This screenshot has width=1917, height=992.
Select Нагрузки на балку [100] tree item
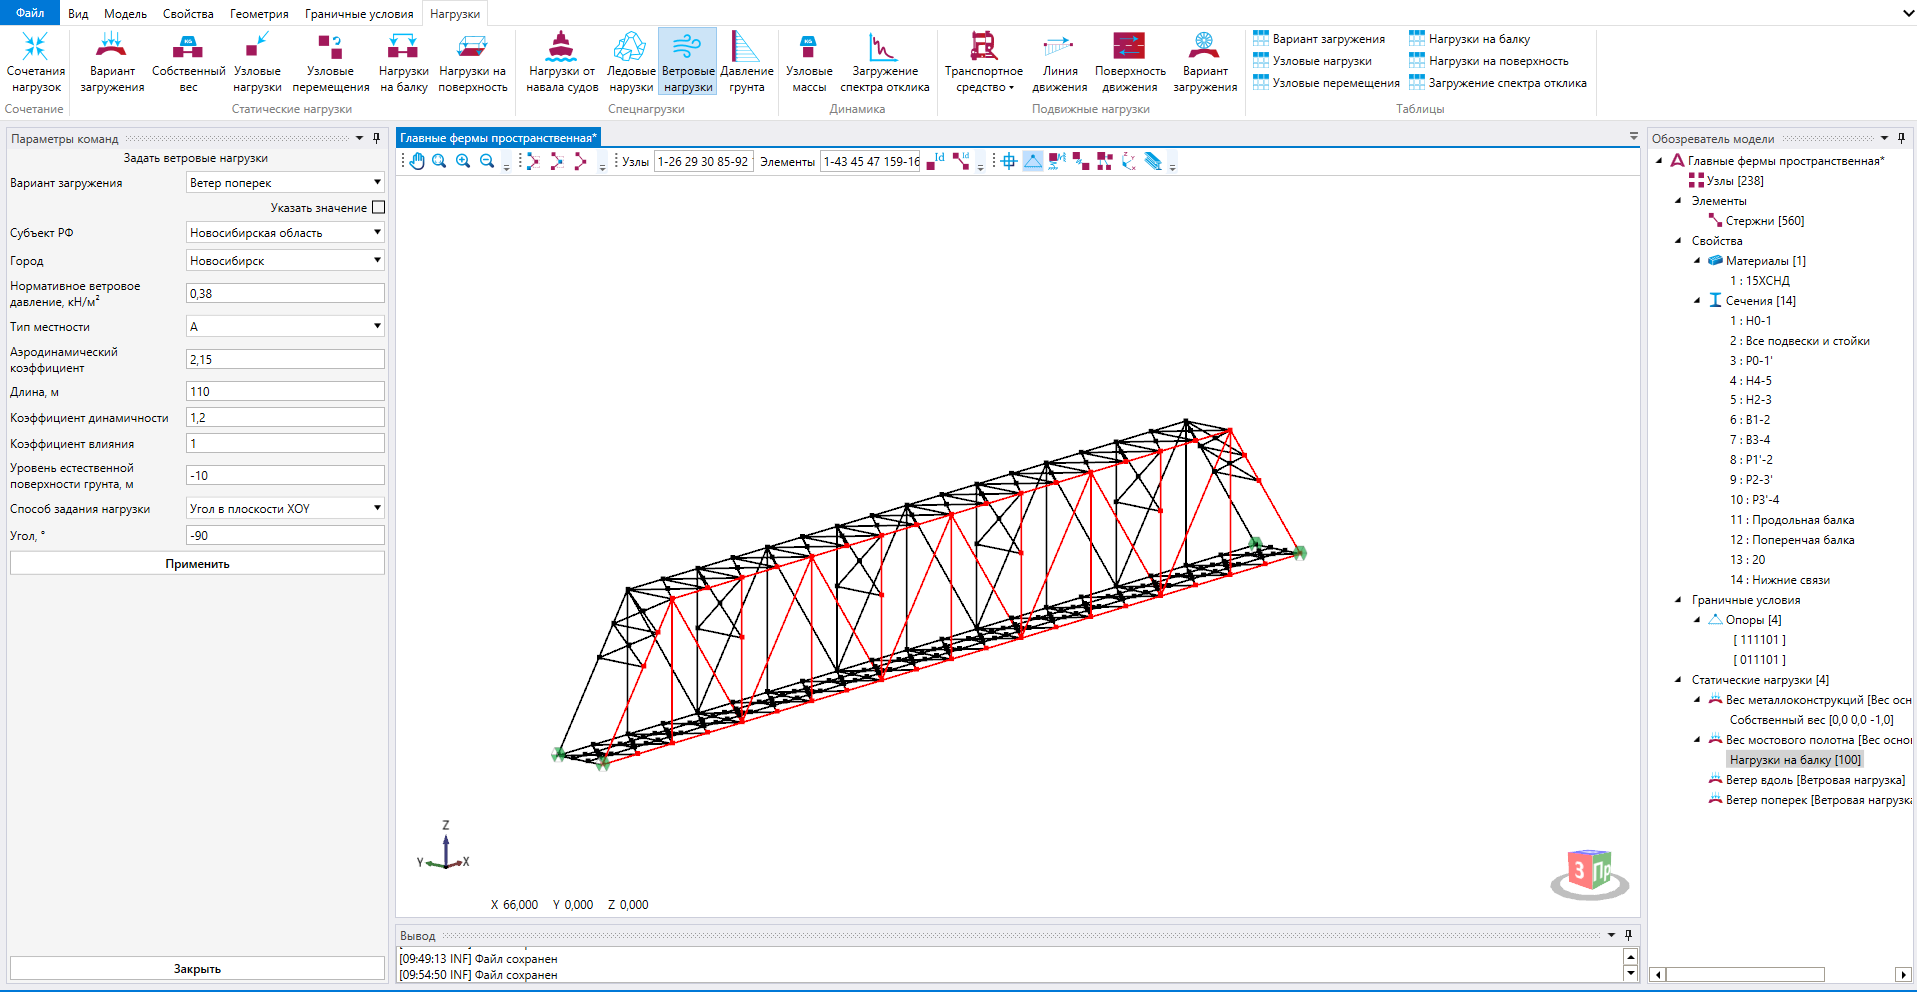pos(1795,760)
